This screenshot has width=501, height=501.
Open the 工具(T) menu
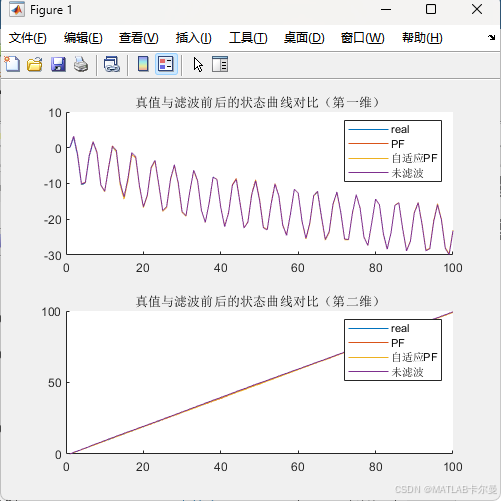click(x=248, y=38)
